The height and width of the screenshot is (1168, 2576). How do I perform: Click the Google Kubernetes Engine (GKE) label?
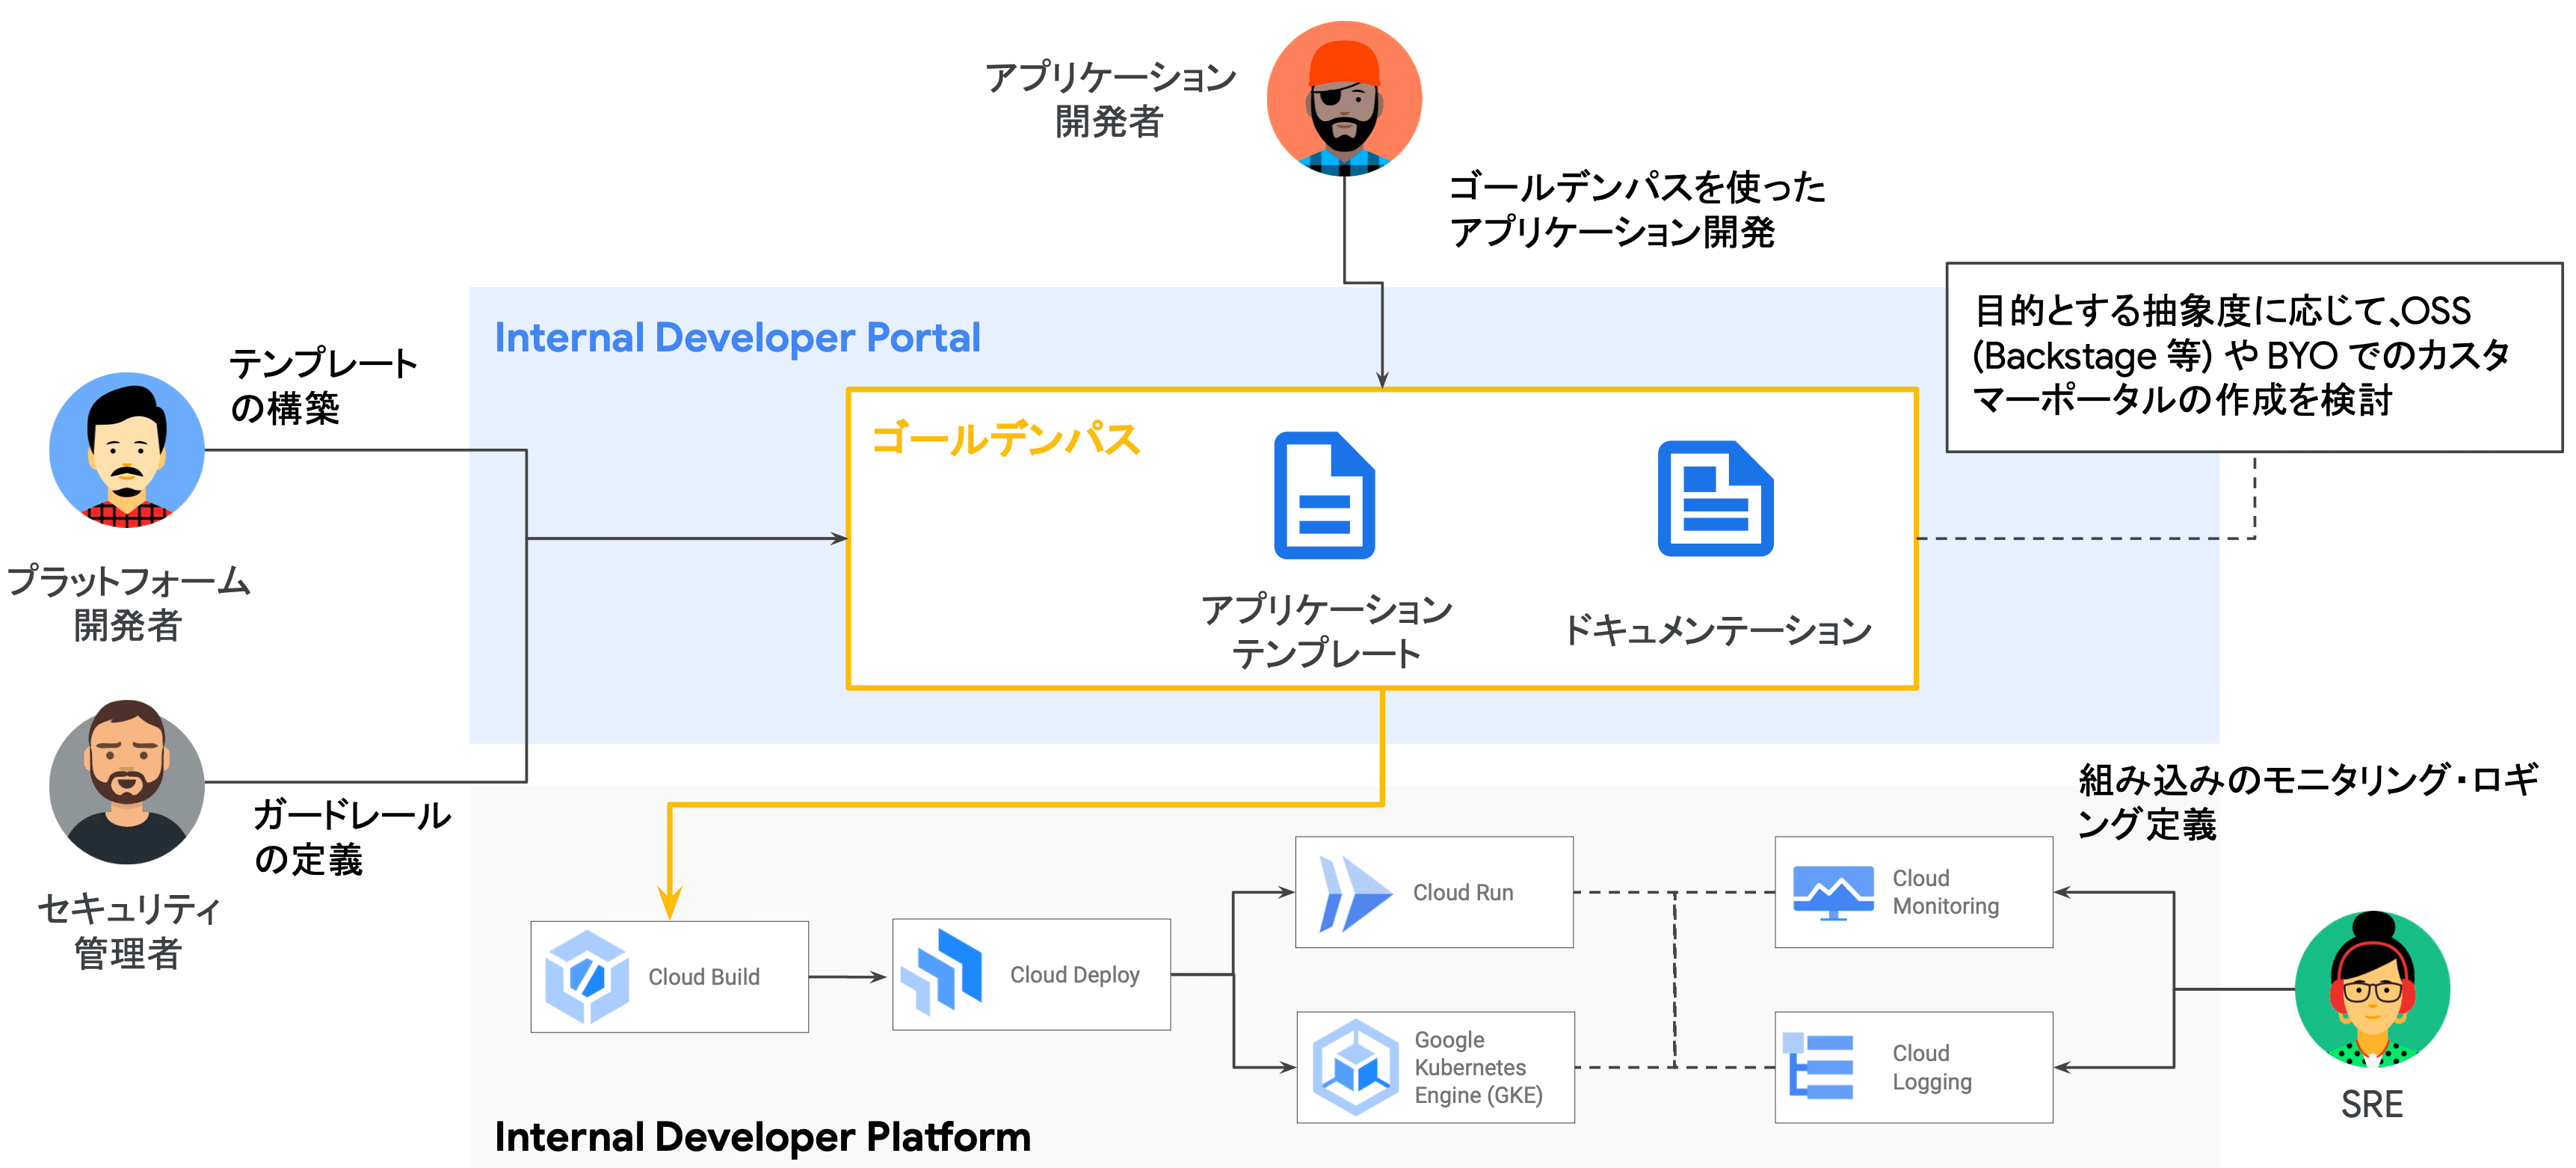[1478, 1068]
